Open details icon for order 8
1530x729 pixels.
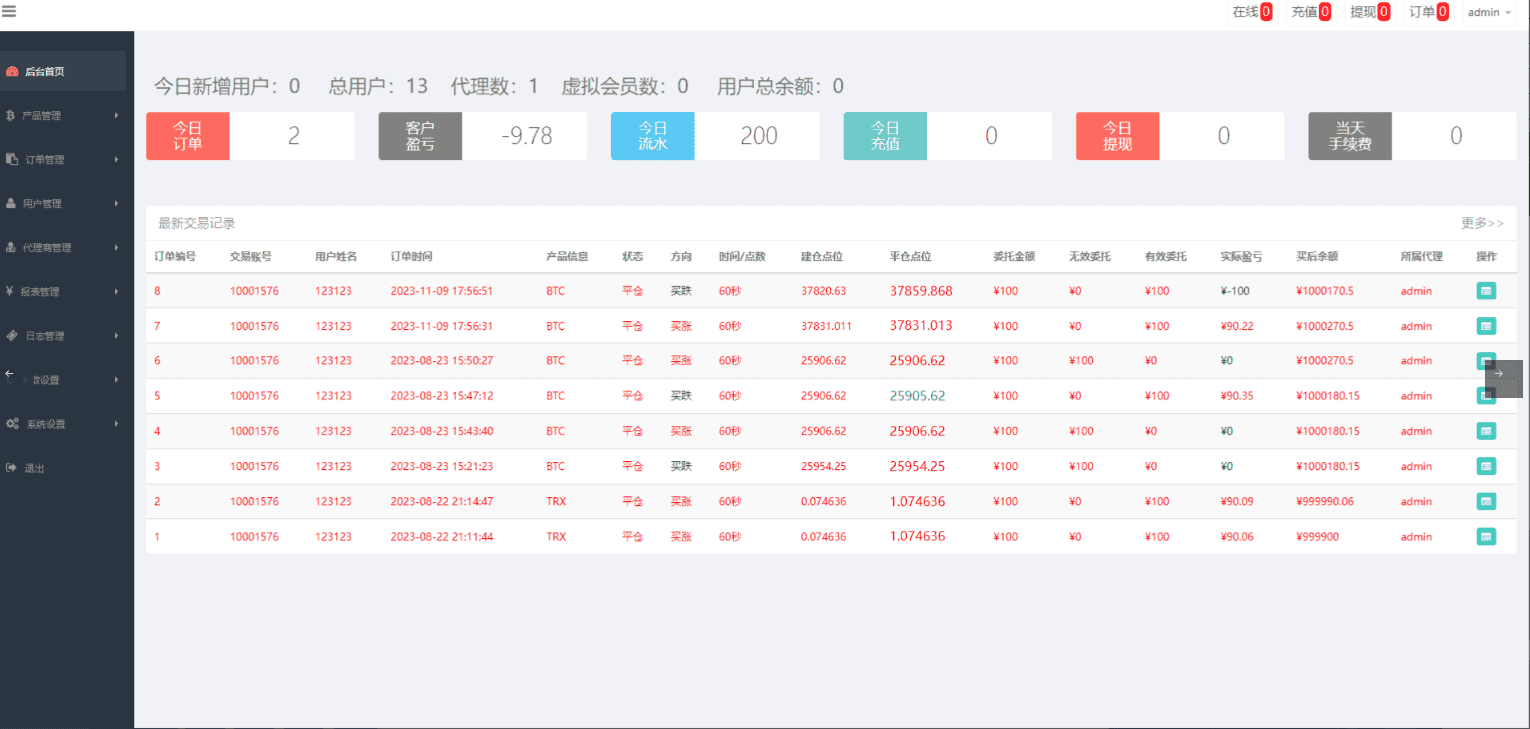pos(1486,291)
